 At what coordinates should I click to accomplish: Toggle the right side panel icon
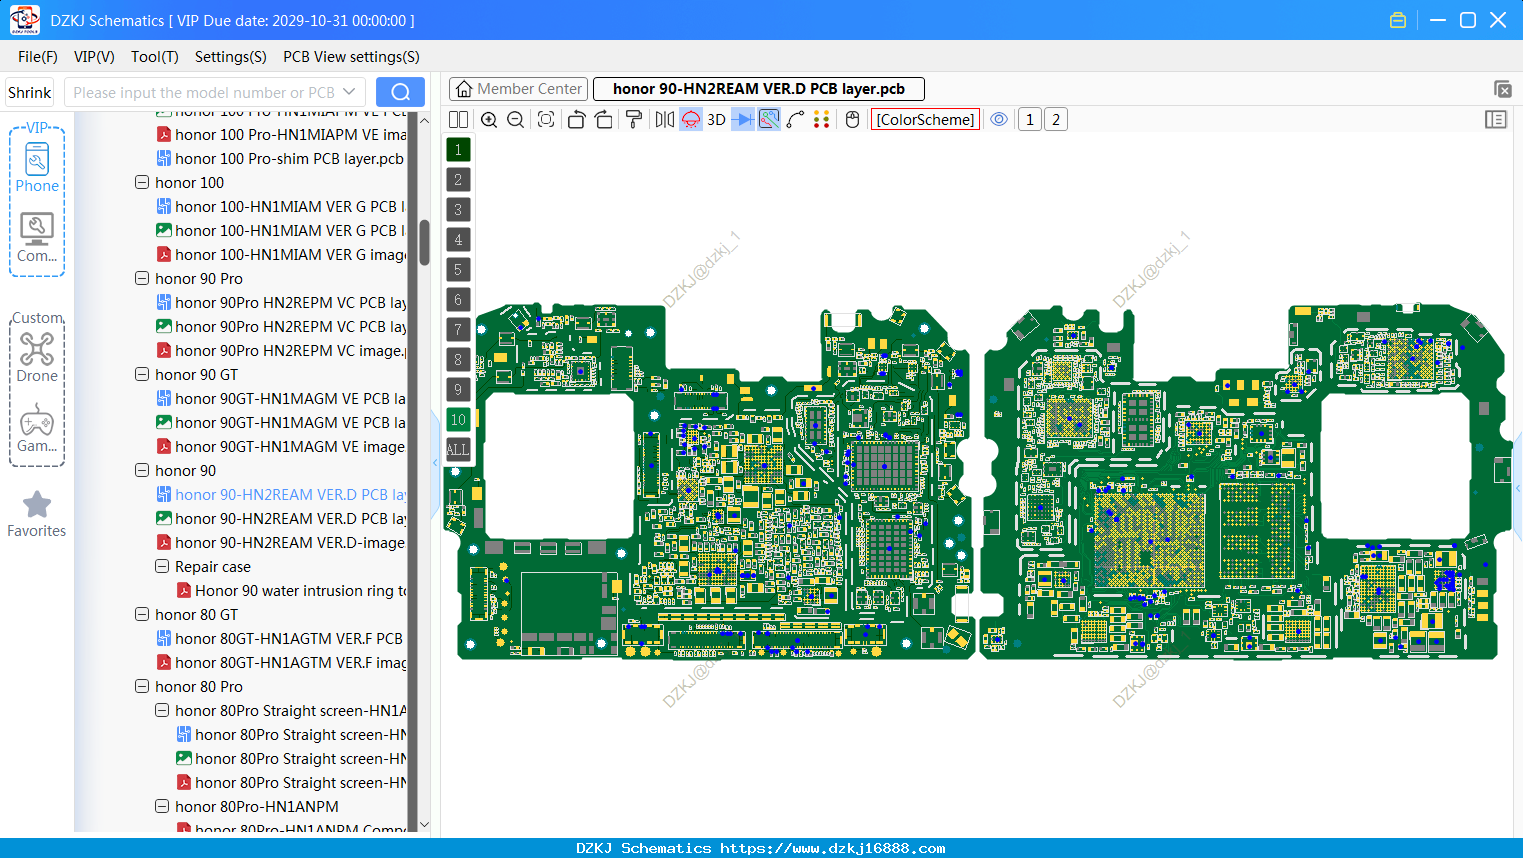[1496, 120]
